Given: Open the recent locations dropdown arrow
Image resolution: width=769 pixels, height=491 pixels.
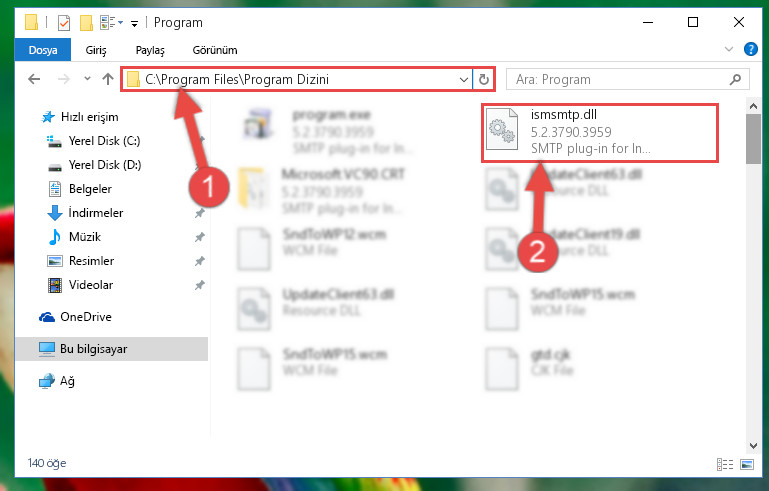Looking at the screenshot, I should 87,78.
